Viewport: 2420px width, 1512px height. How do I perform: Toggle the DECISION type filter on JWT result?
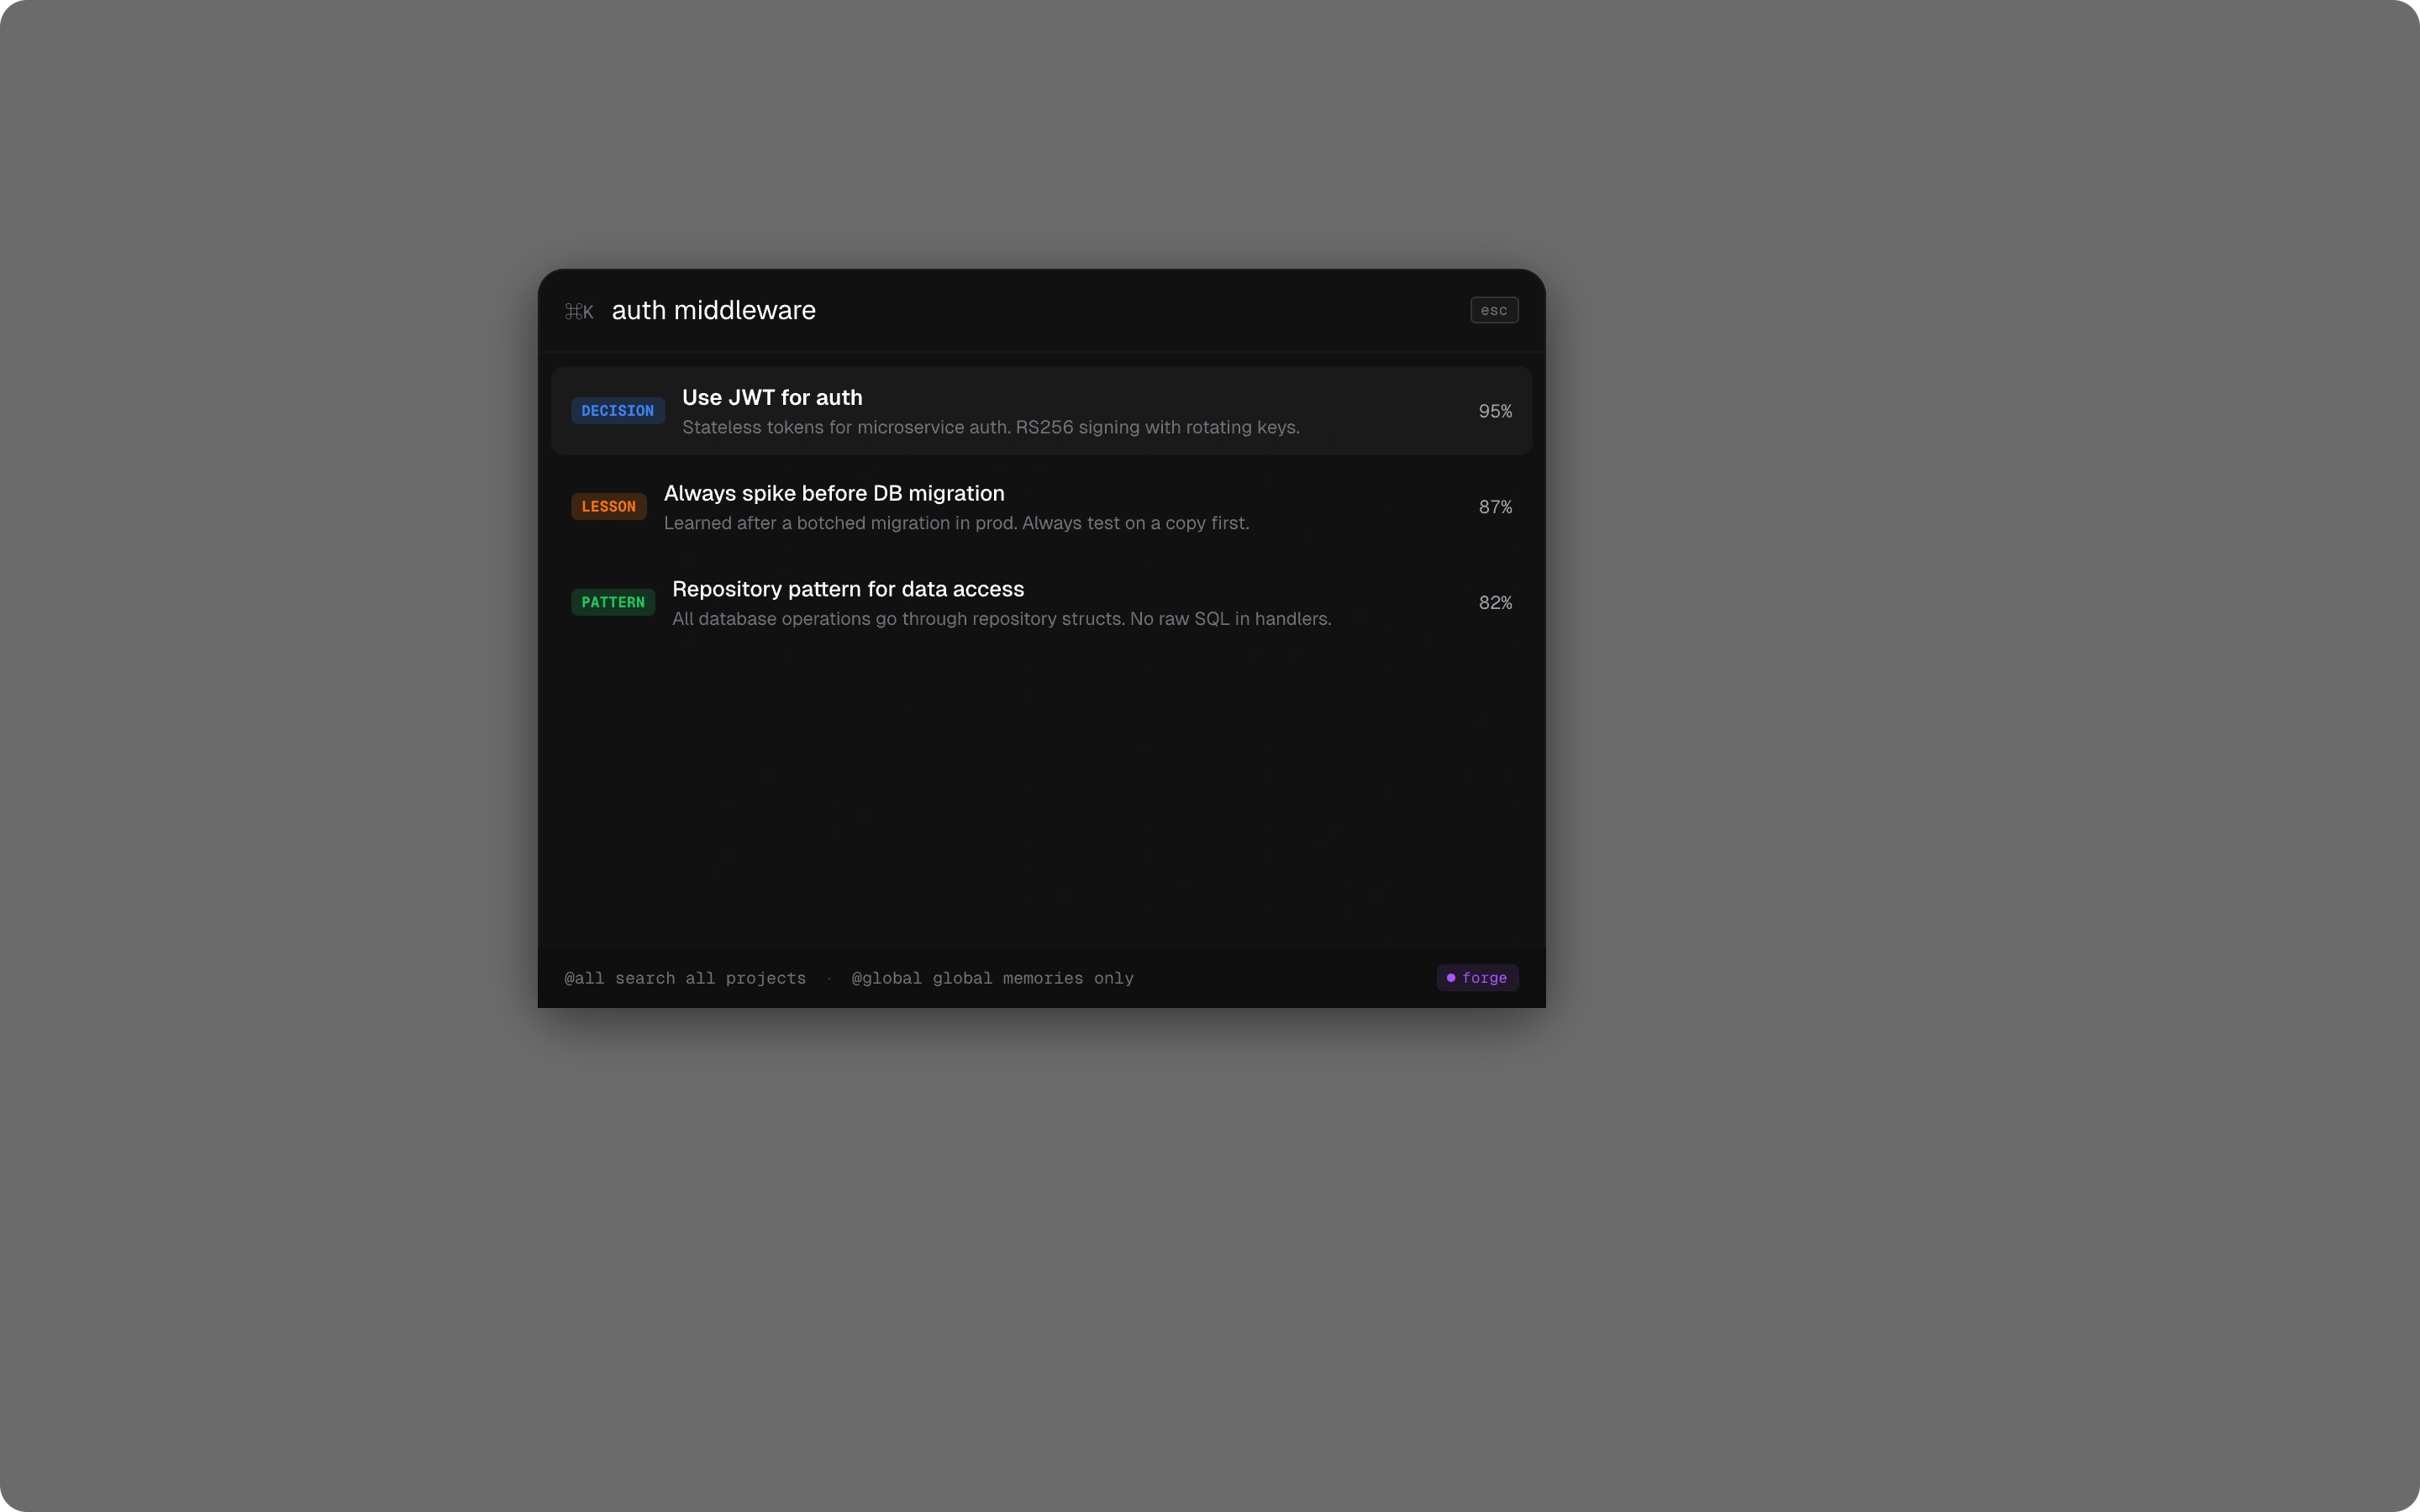pos(618,410)
